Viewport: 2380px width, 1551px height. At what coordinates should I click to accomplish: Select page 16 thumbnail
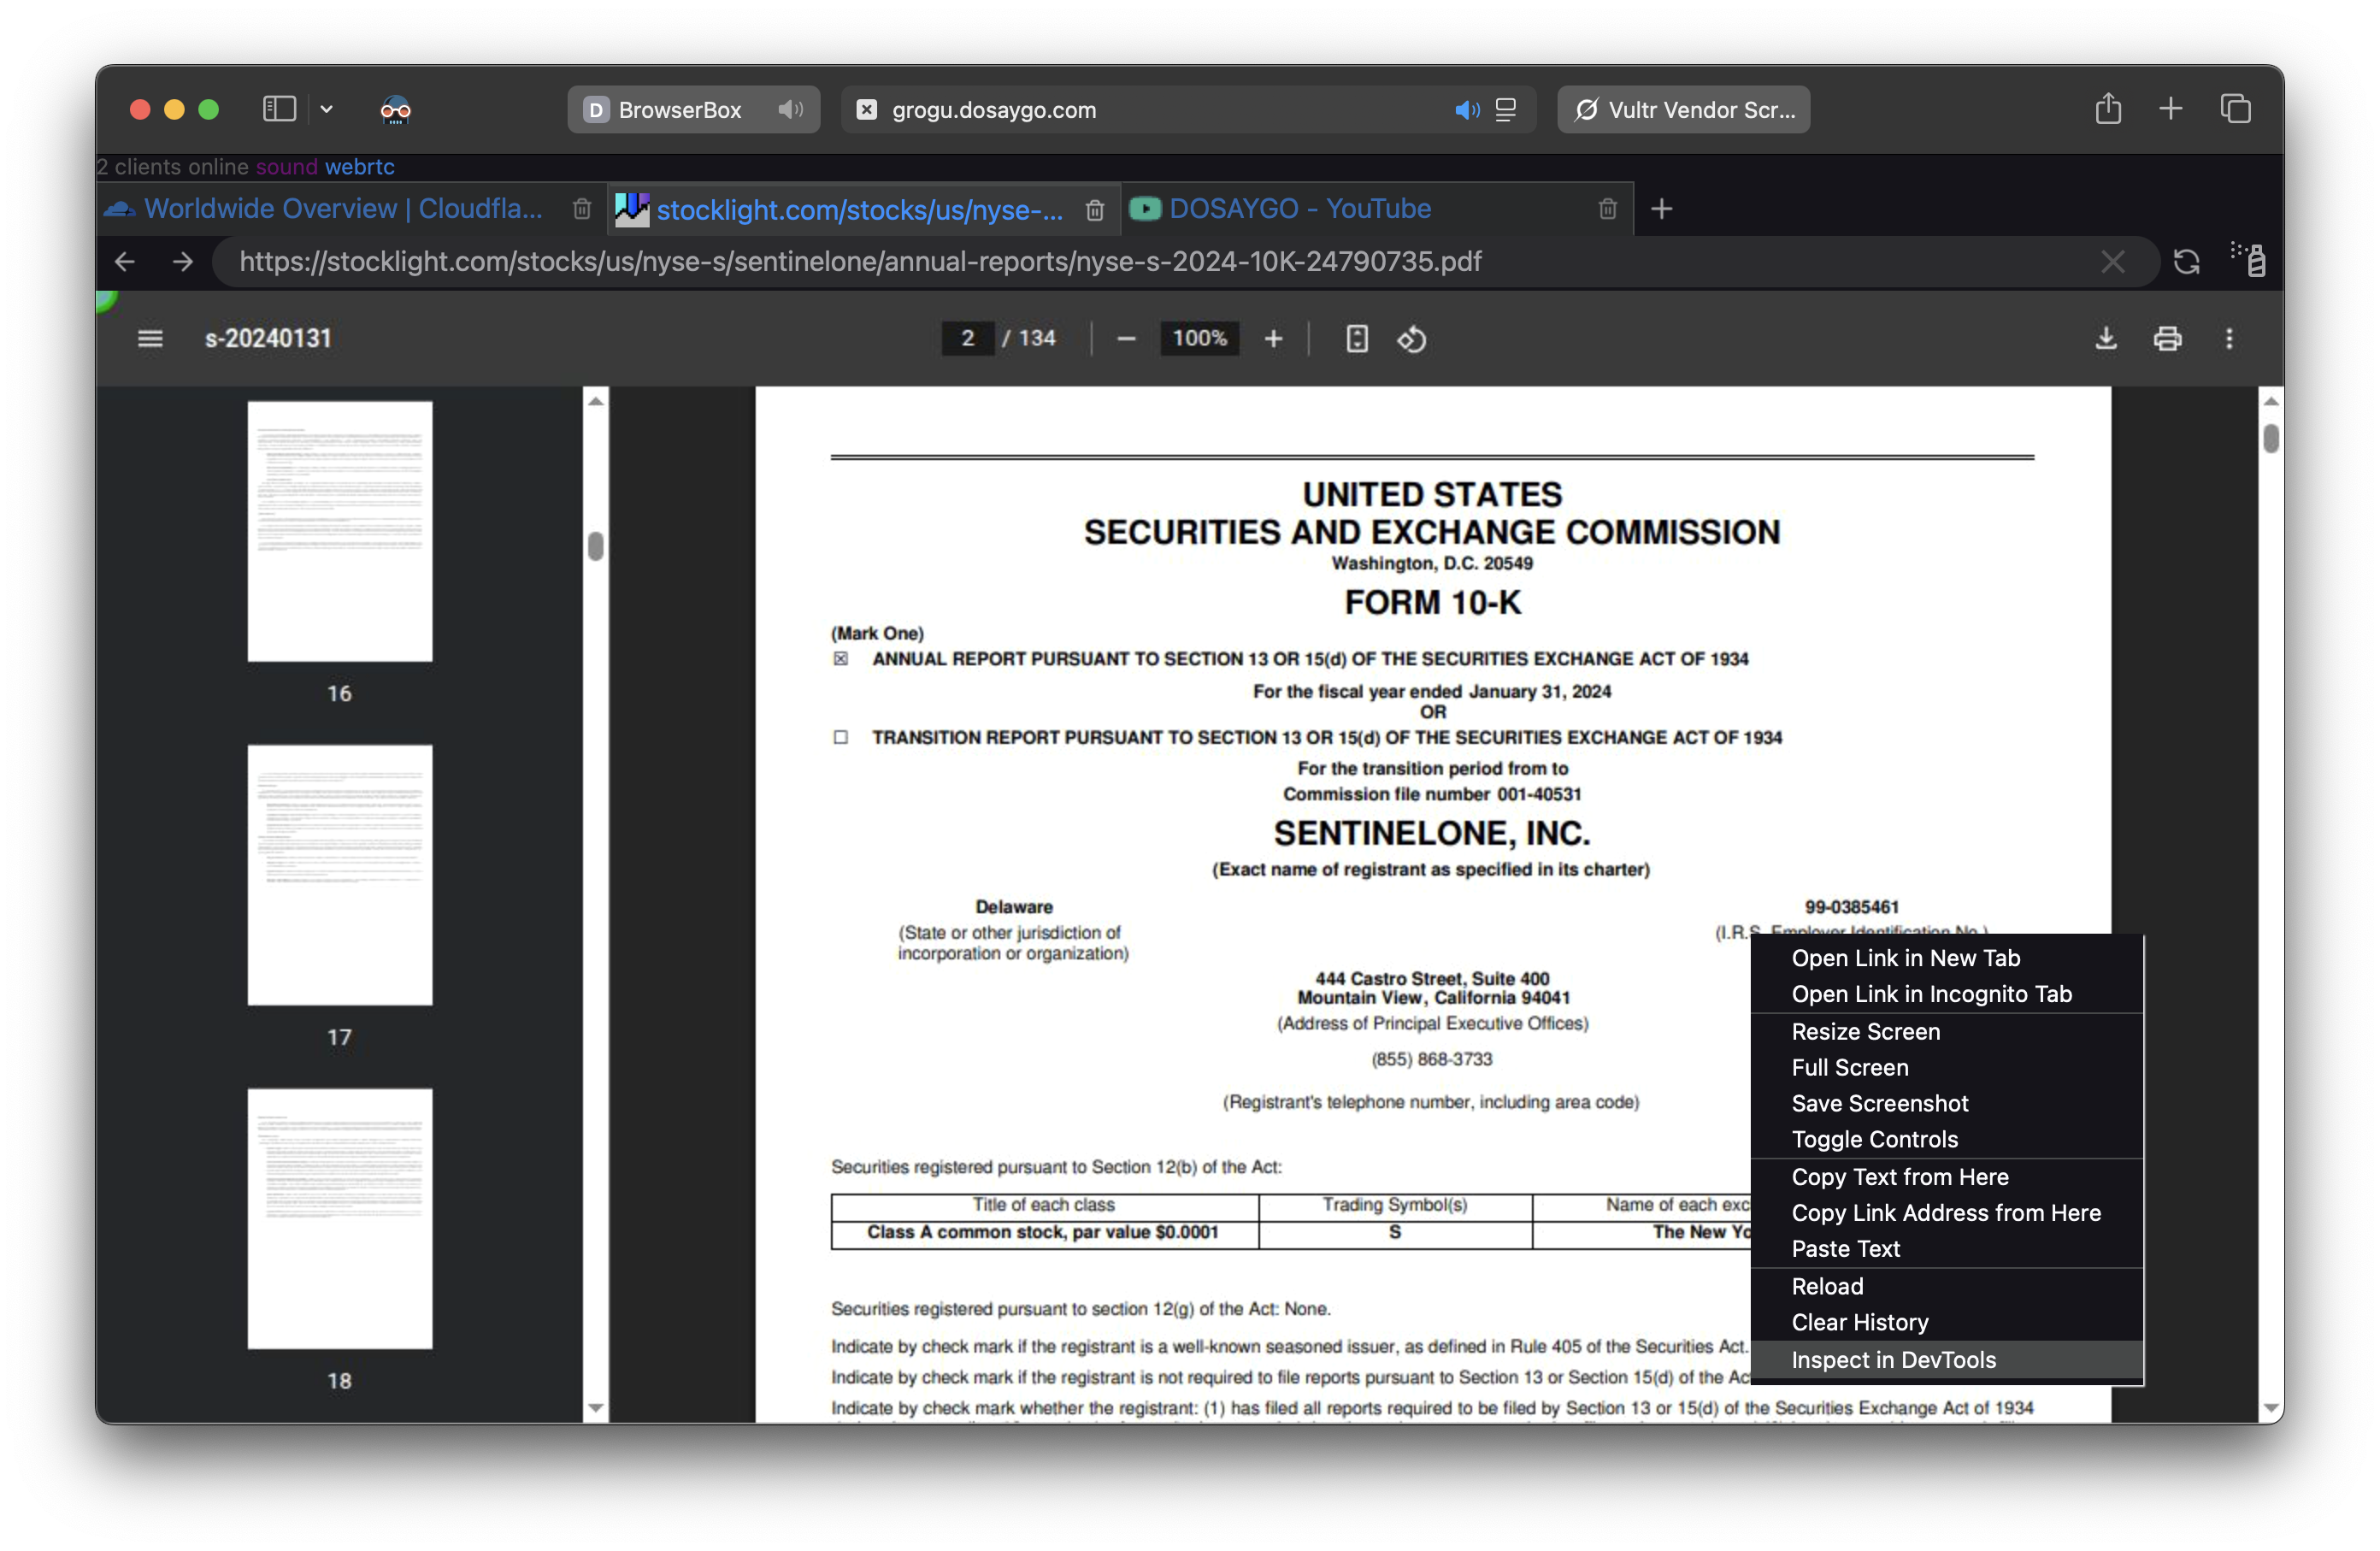click(340, 531)
